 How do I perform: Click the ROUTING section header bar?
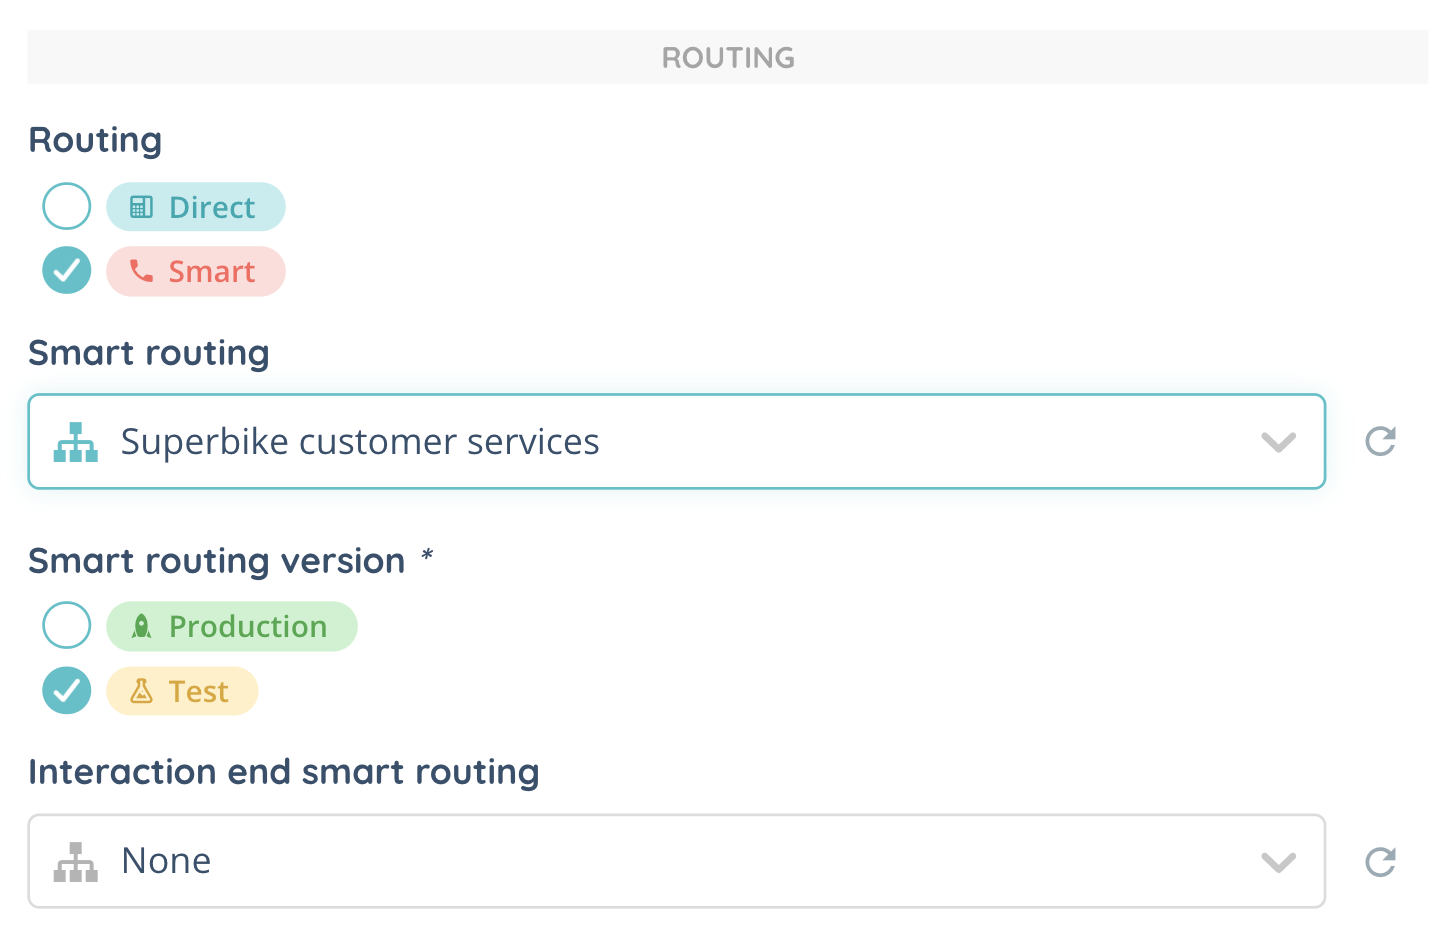(727, 57)
